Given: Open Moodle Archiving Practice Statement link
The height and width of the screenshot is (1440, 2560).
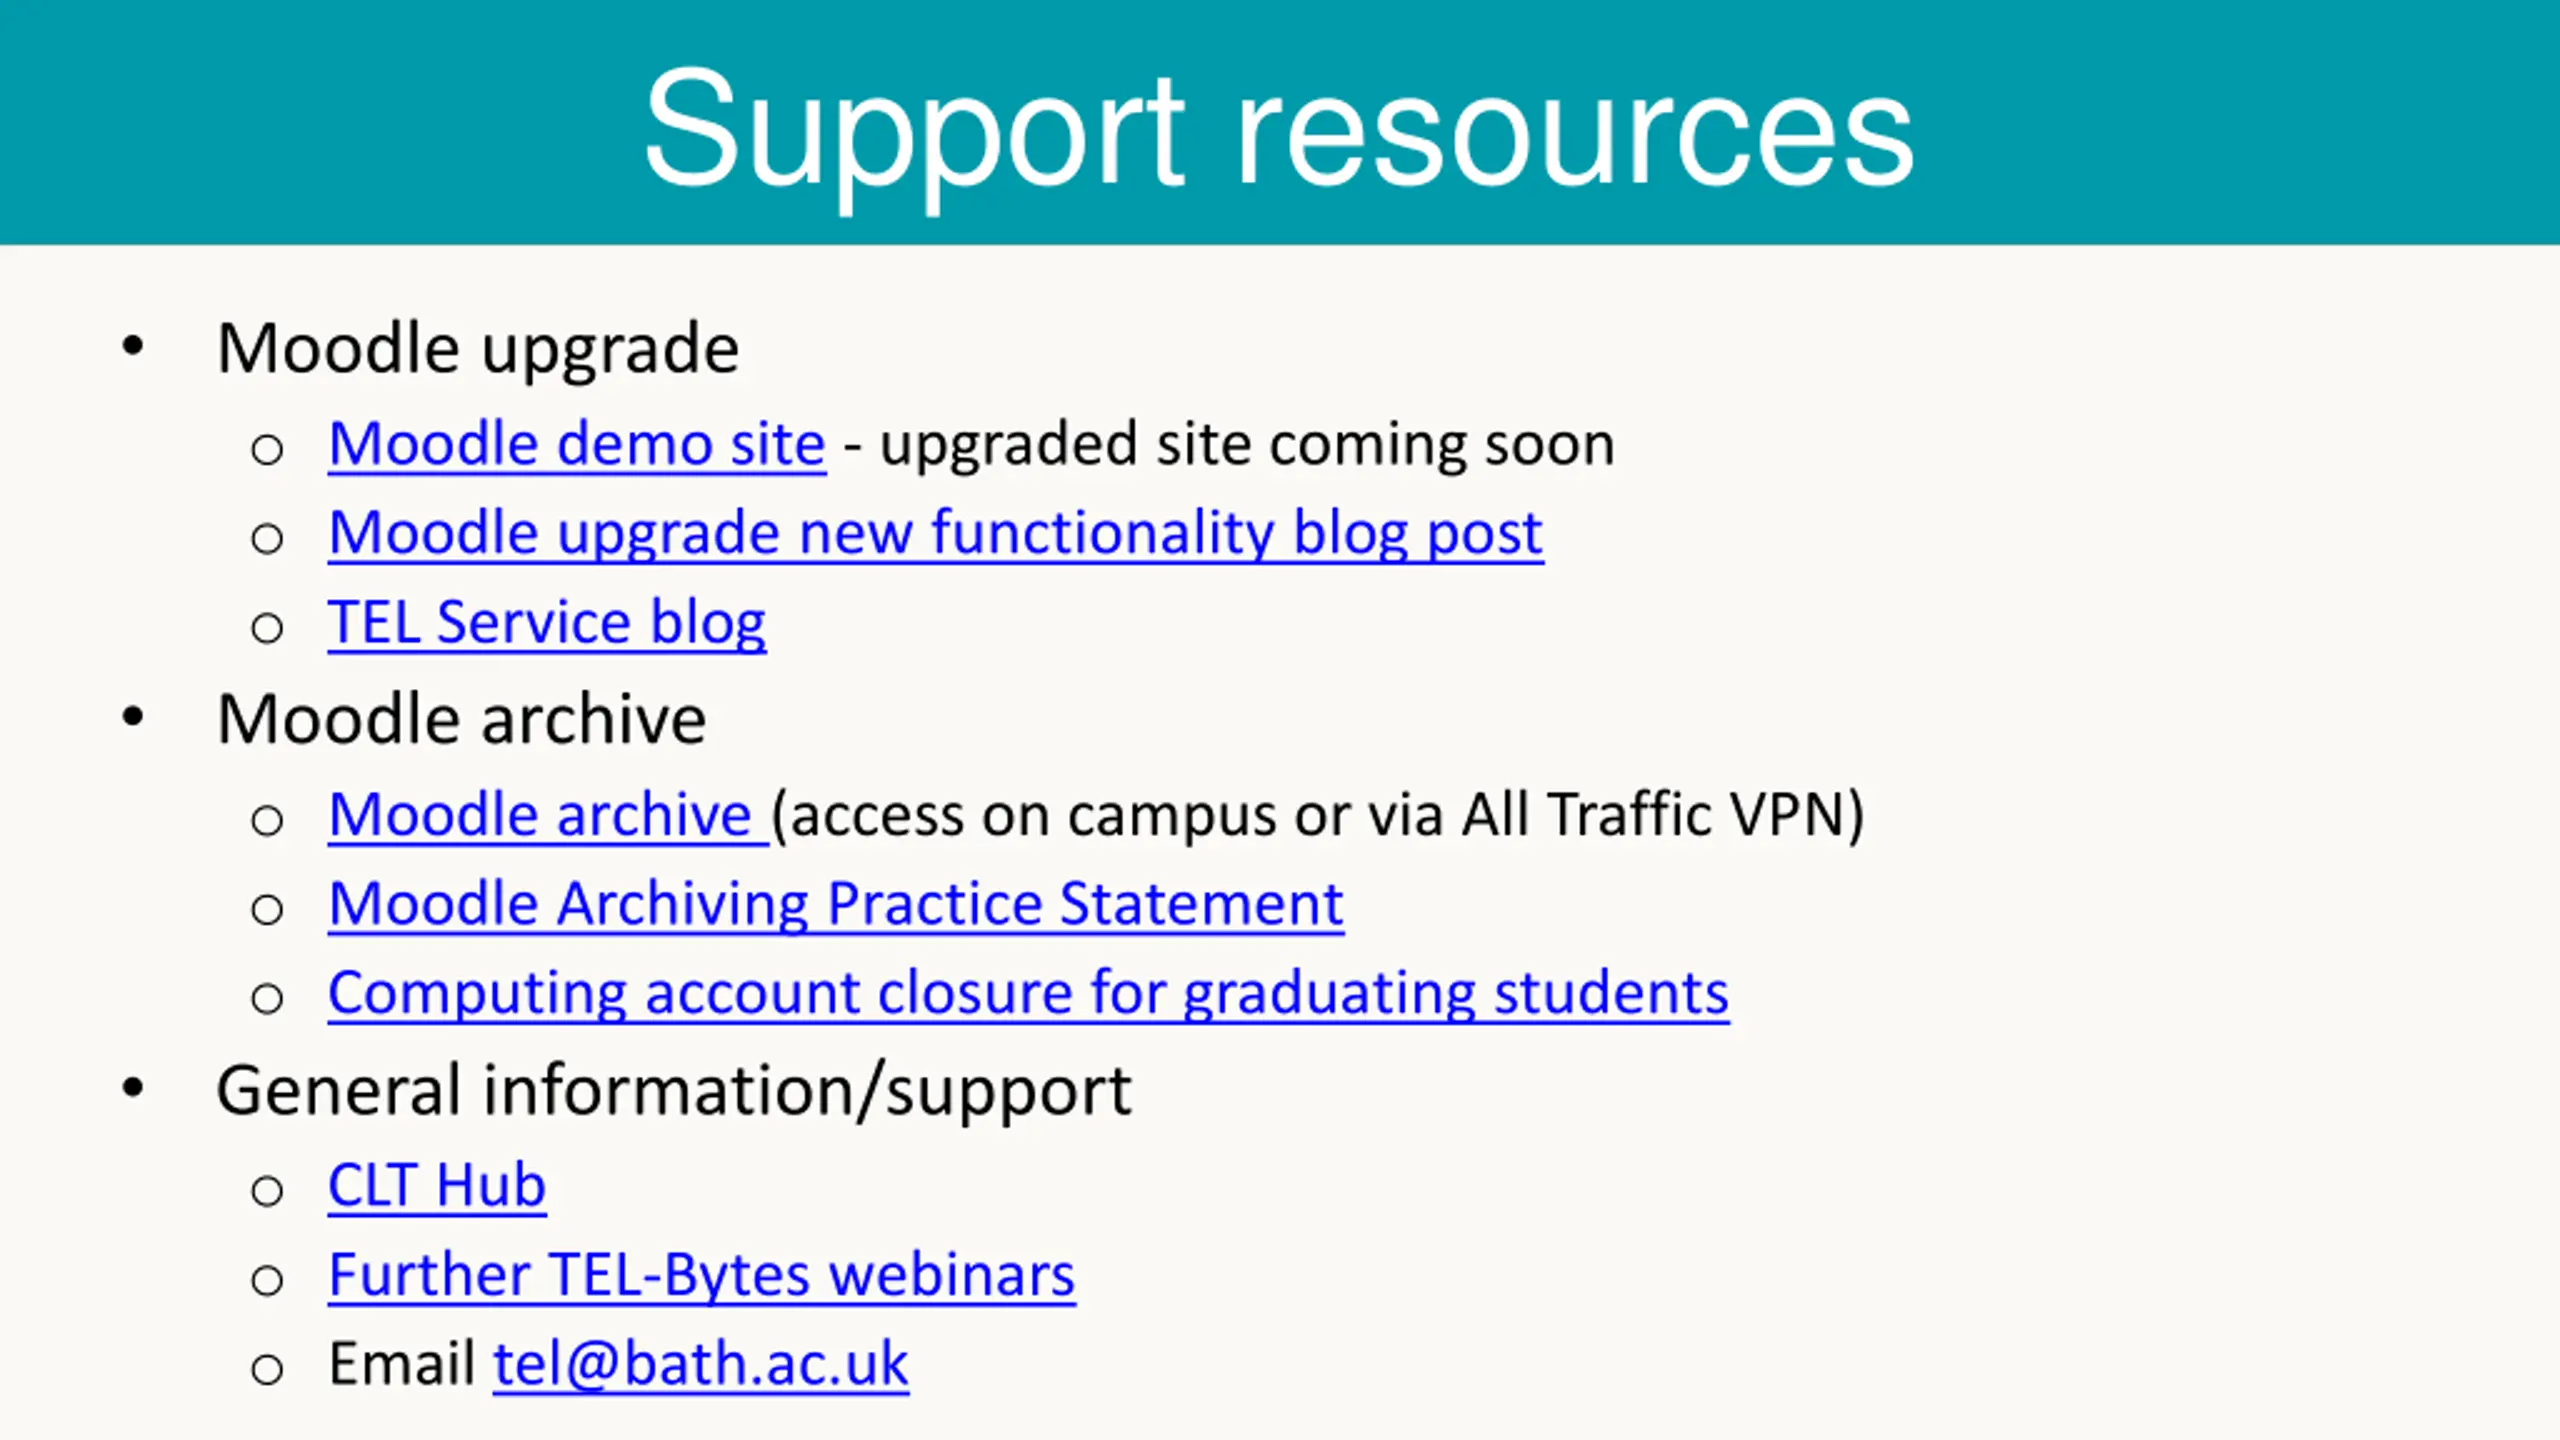Looking at the screenshot, I should pyautogui.click(x=836, y=905).
